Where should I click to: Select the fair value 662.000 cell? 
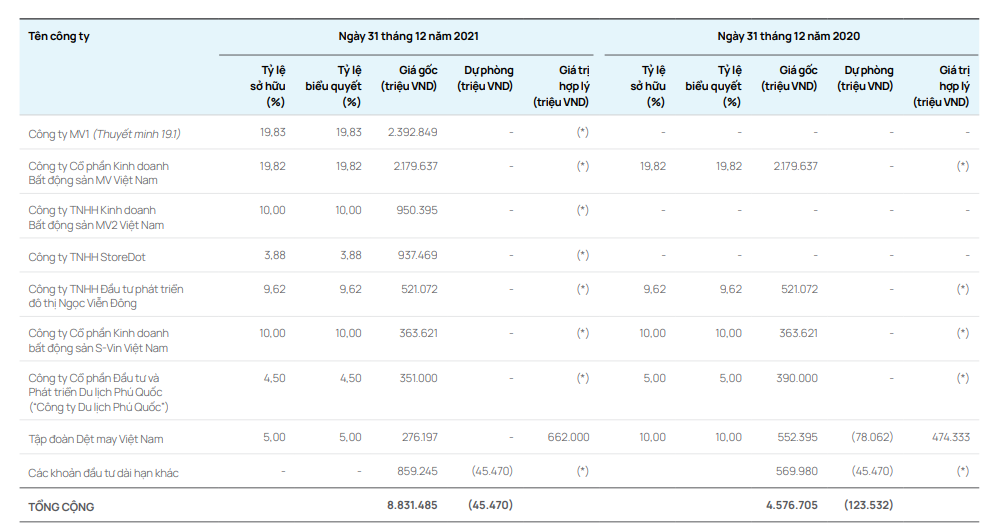pyautogui.click(x=568, y=437)
